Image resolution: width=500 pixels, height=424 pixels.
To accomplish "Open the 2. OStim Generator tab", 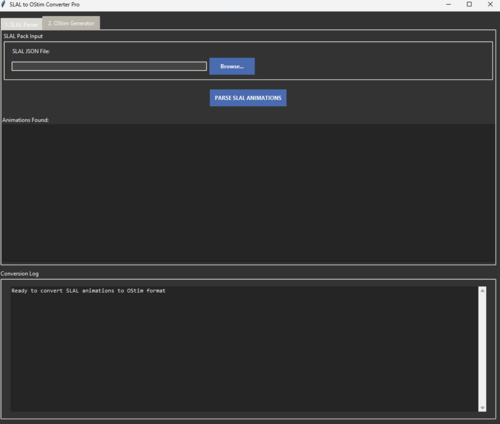I will pos(71,23).
